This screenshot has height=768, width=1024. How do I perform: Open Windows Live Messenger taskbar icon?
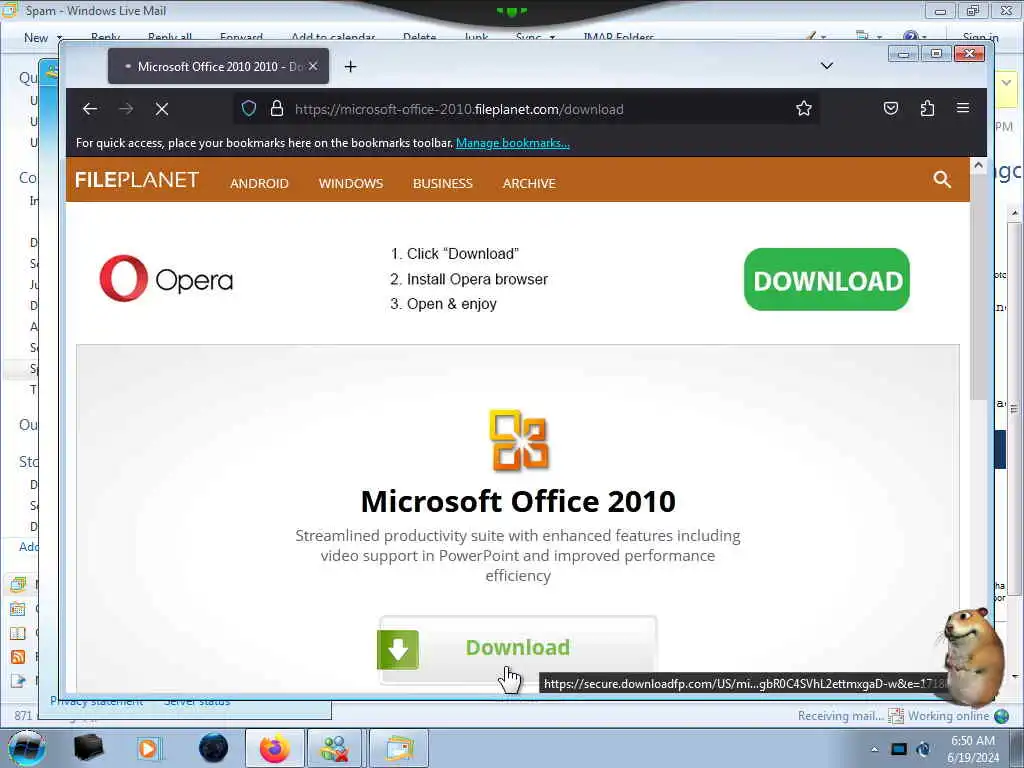(334, 748)
